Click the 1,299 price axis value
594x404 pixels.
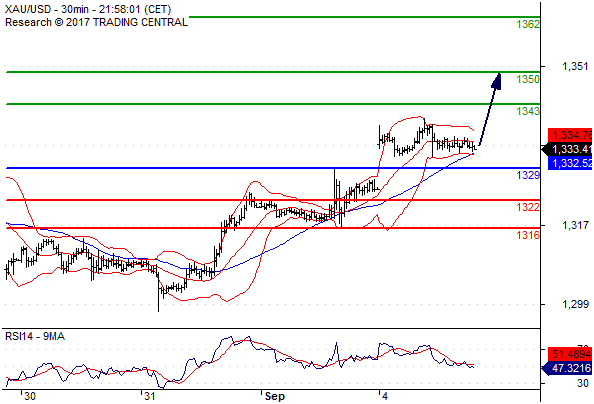coord(575,304)
